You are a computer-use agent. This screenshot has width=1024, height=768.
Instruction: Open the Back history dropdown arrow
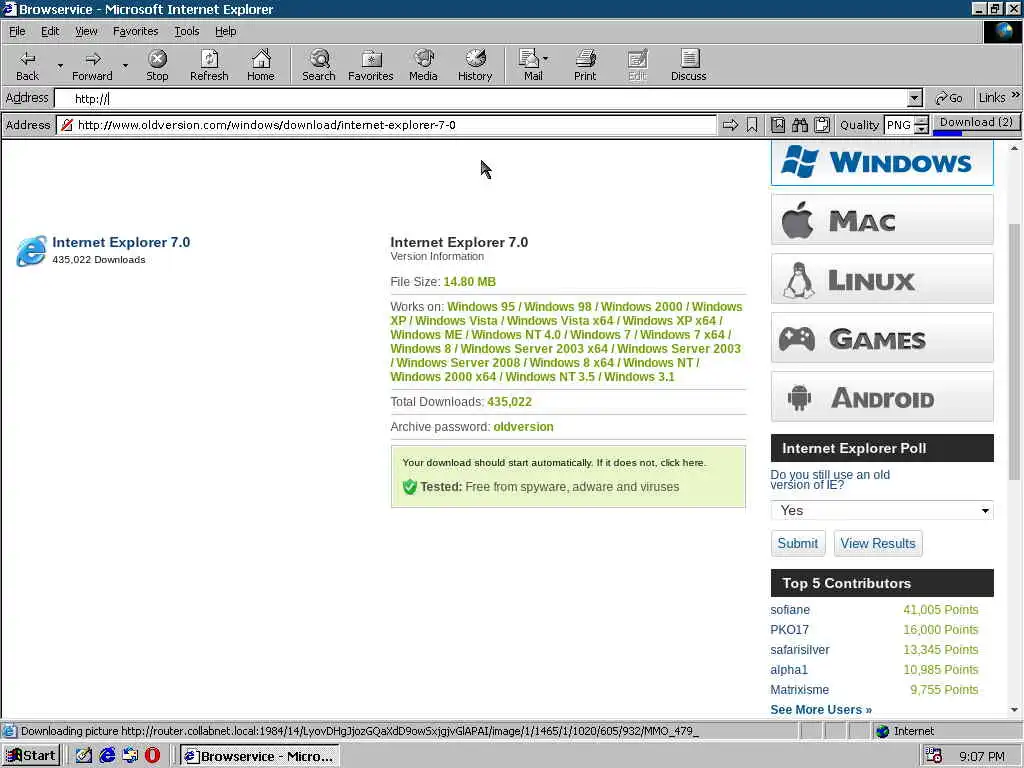[x=60, y=65]
